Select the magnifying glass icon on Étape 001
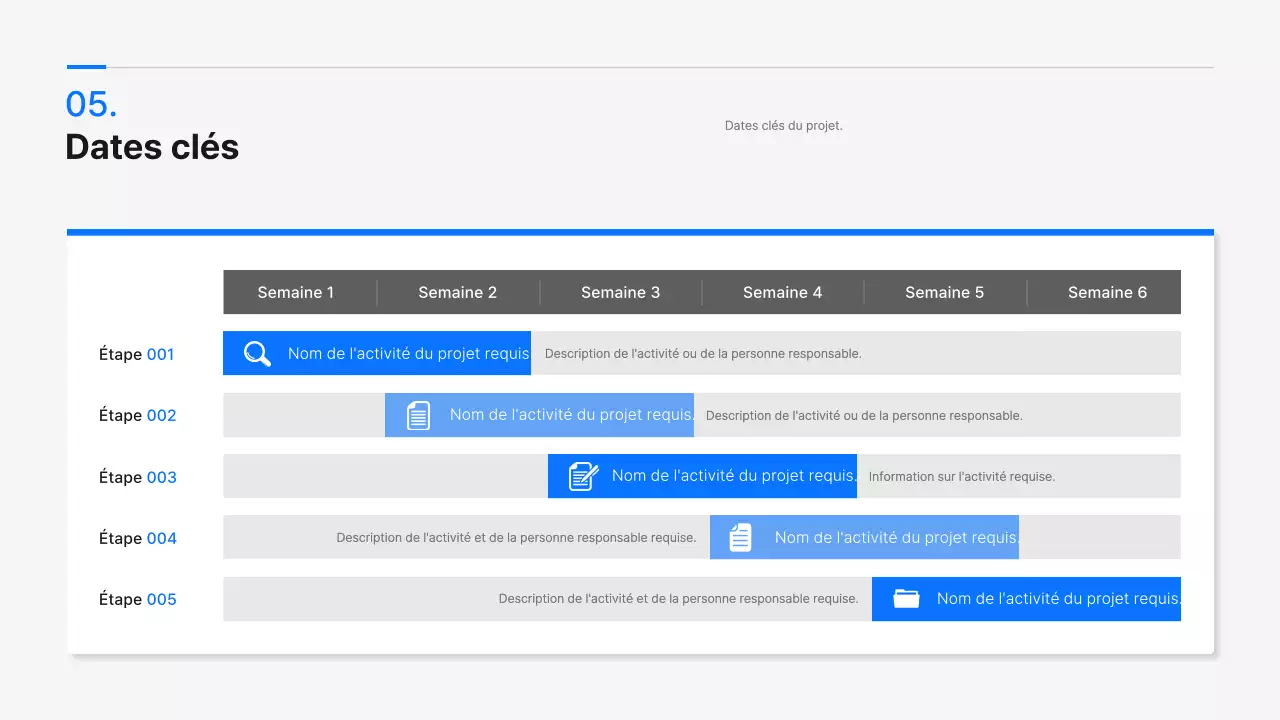The width and height of the screenshot is (1280, 720). coord(256,353)
